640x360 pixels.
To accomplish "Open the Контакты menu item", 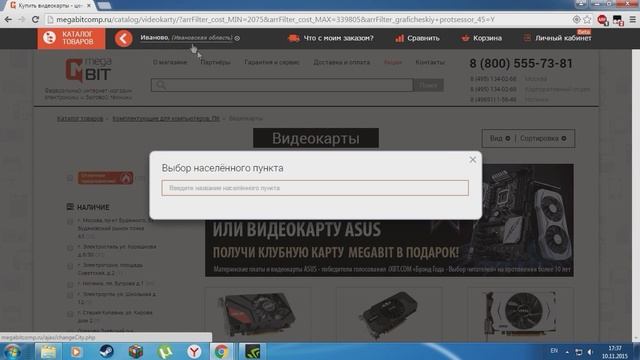I will 430,62.
